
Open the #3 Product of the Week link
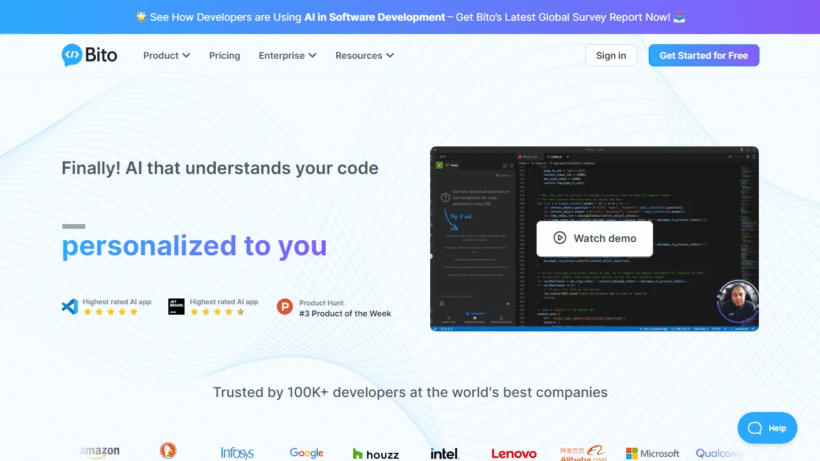coord(345,314)
